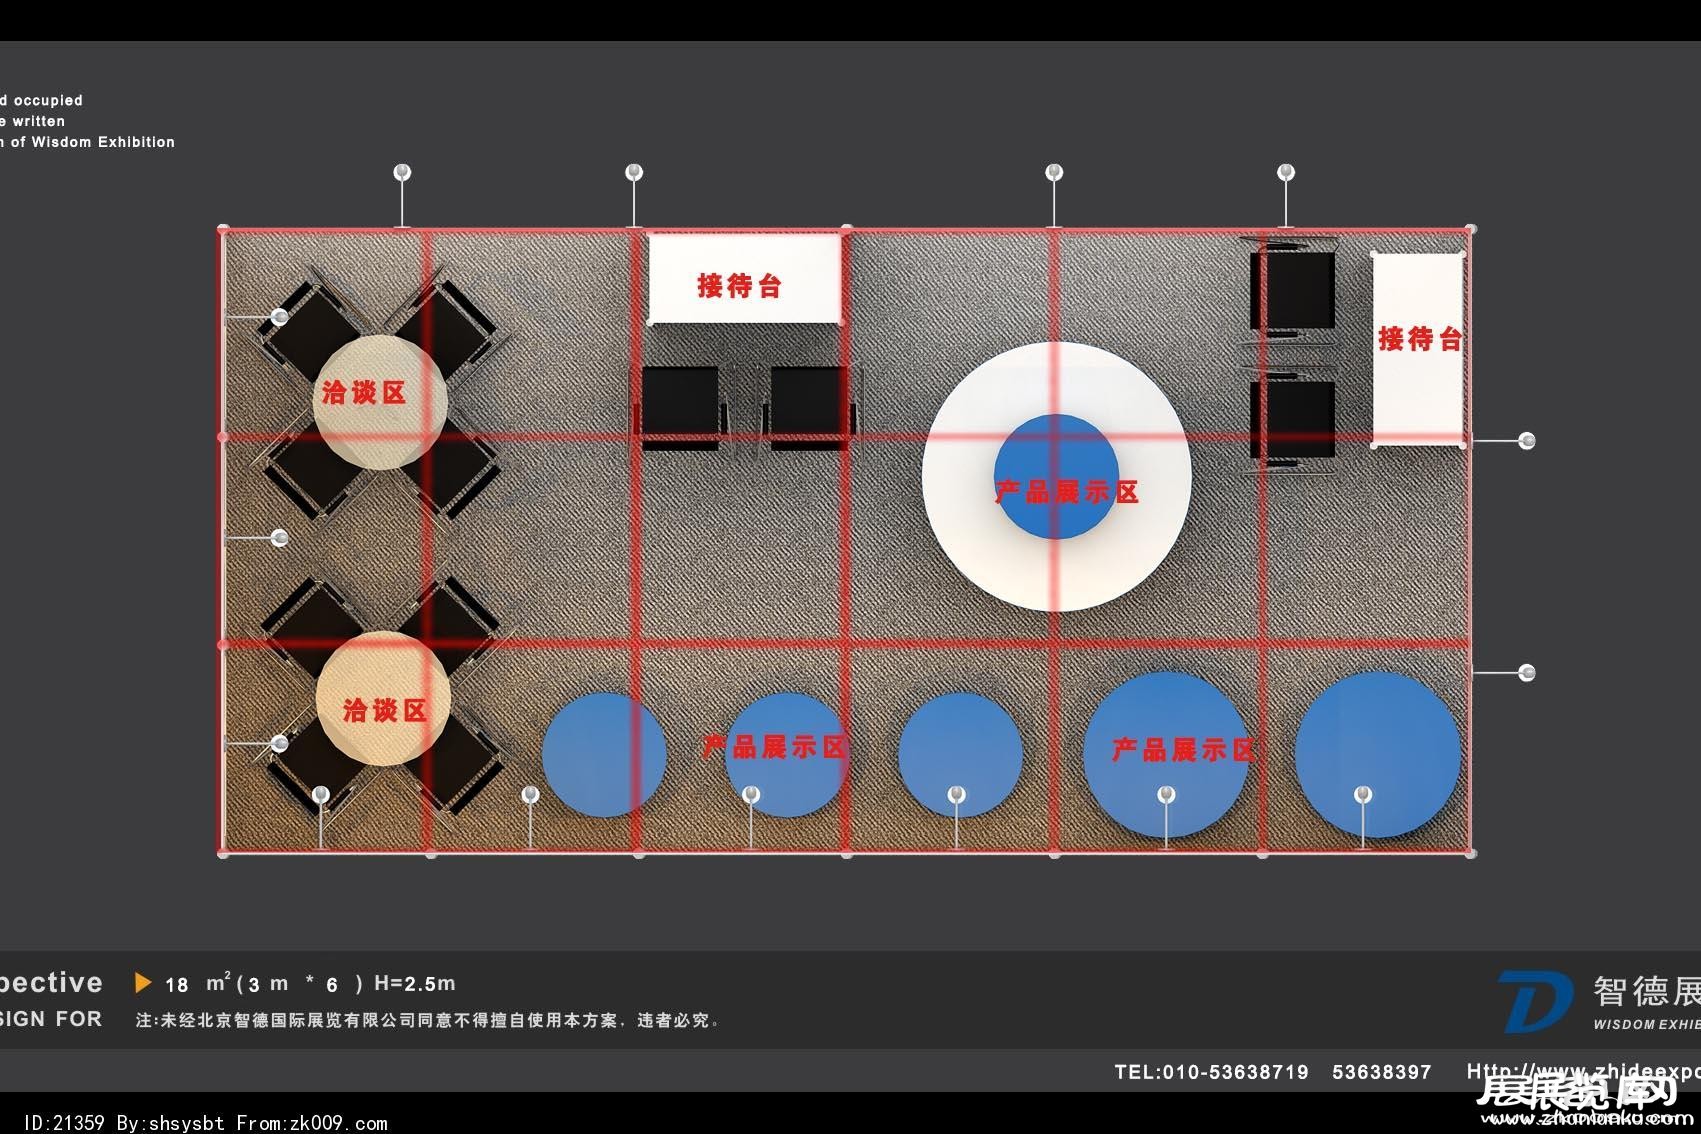Click the blue D logo of Wisdom Exhibition

[1538, 1001]
